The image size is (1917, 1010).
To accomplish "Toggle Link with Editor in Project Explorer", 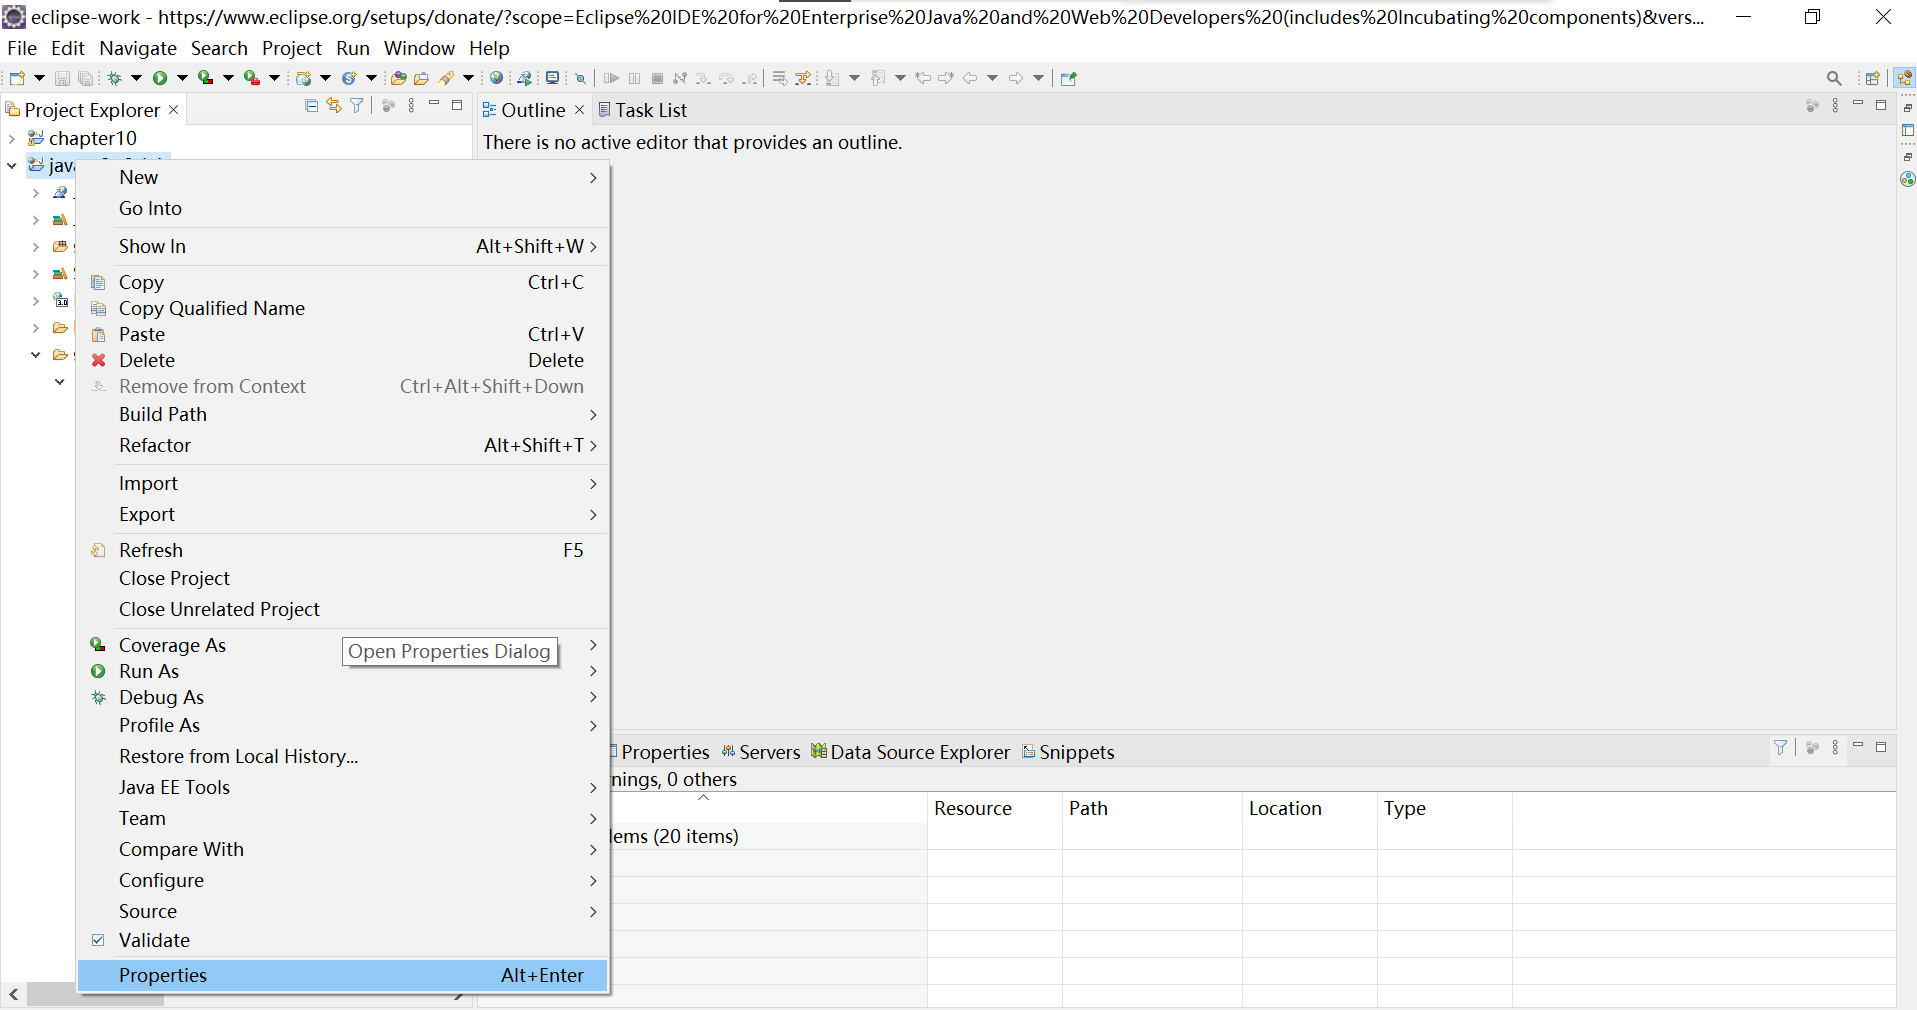I will click(x=334, y=106).
